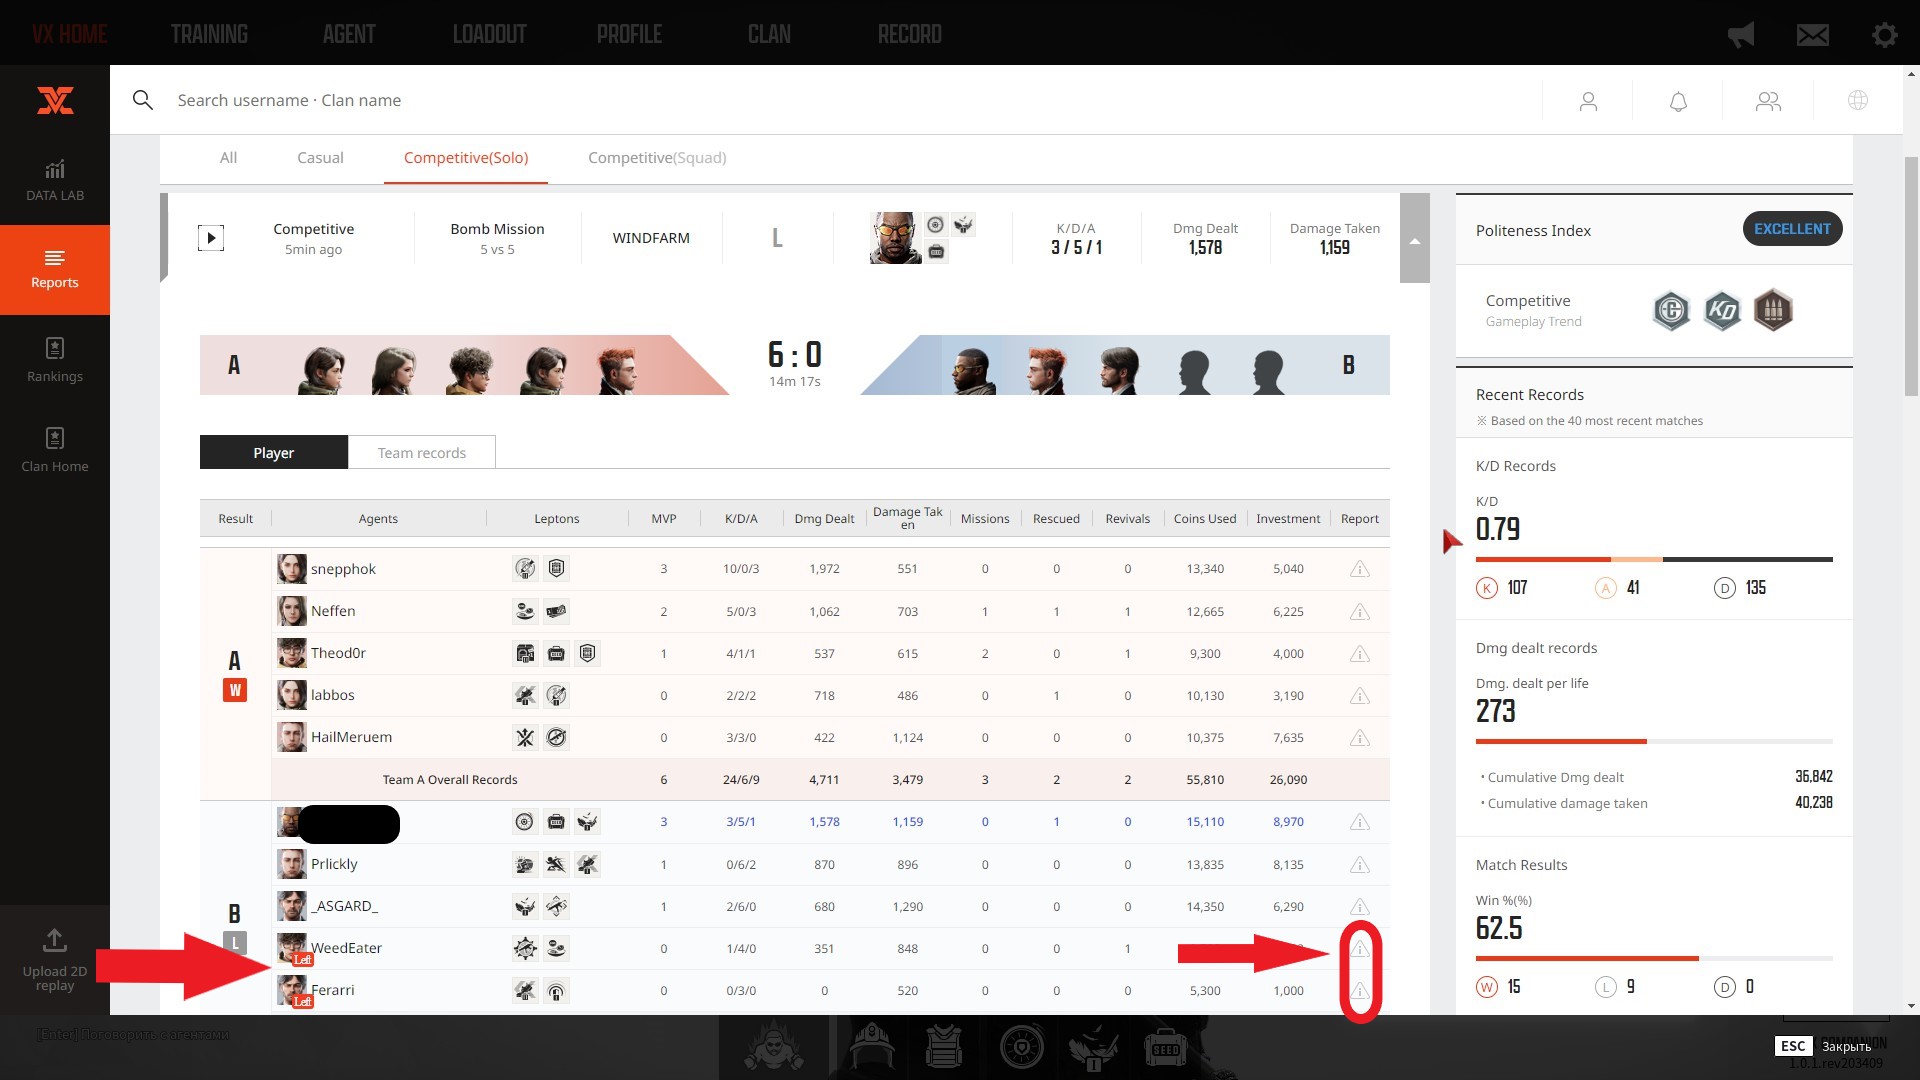
Task: Click the globe language icon
Action: (x=1858, y=101)
